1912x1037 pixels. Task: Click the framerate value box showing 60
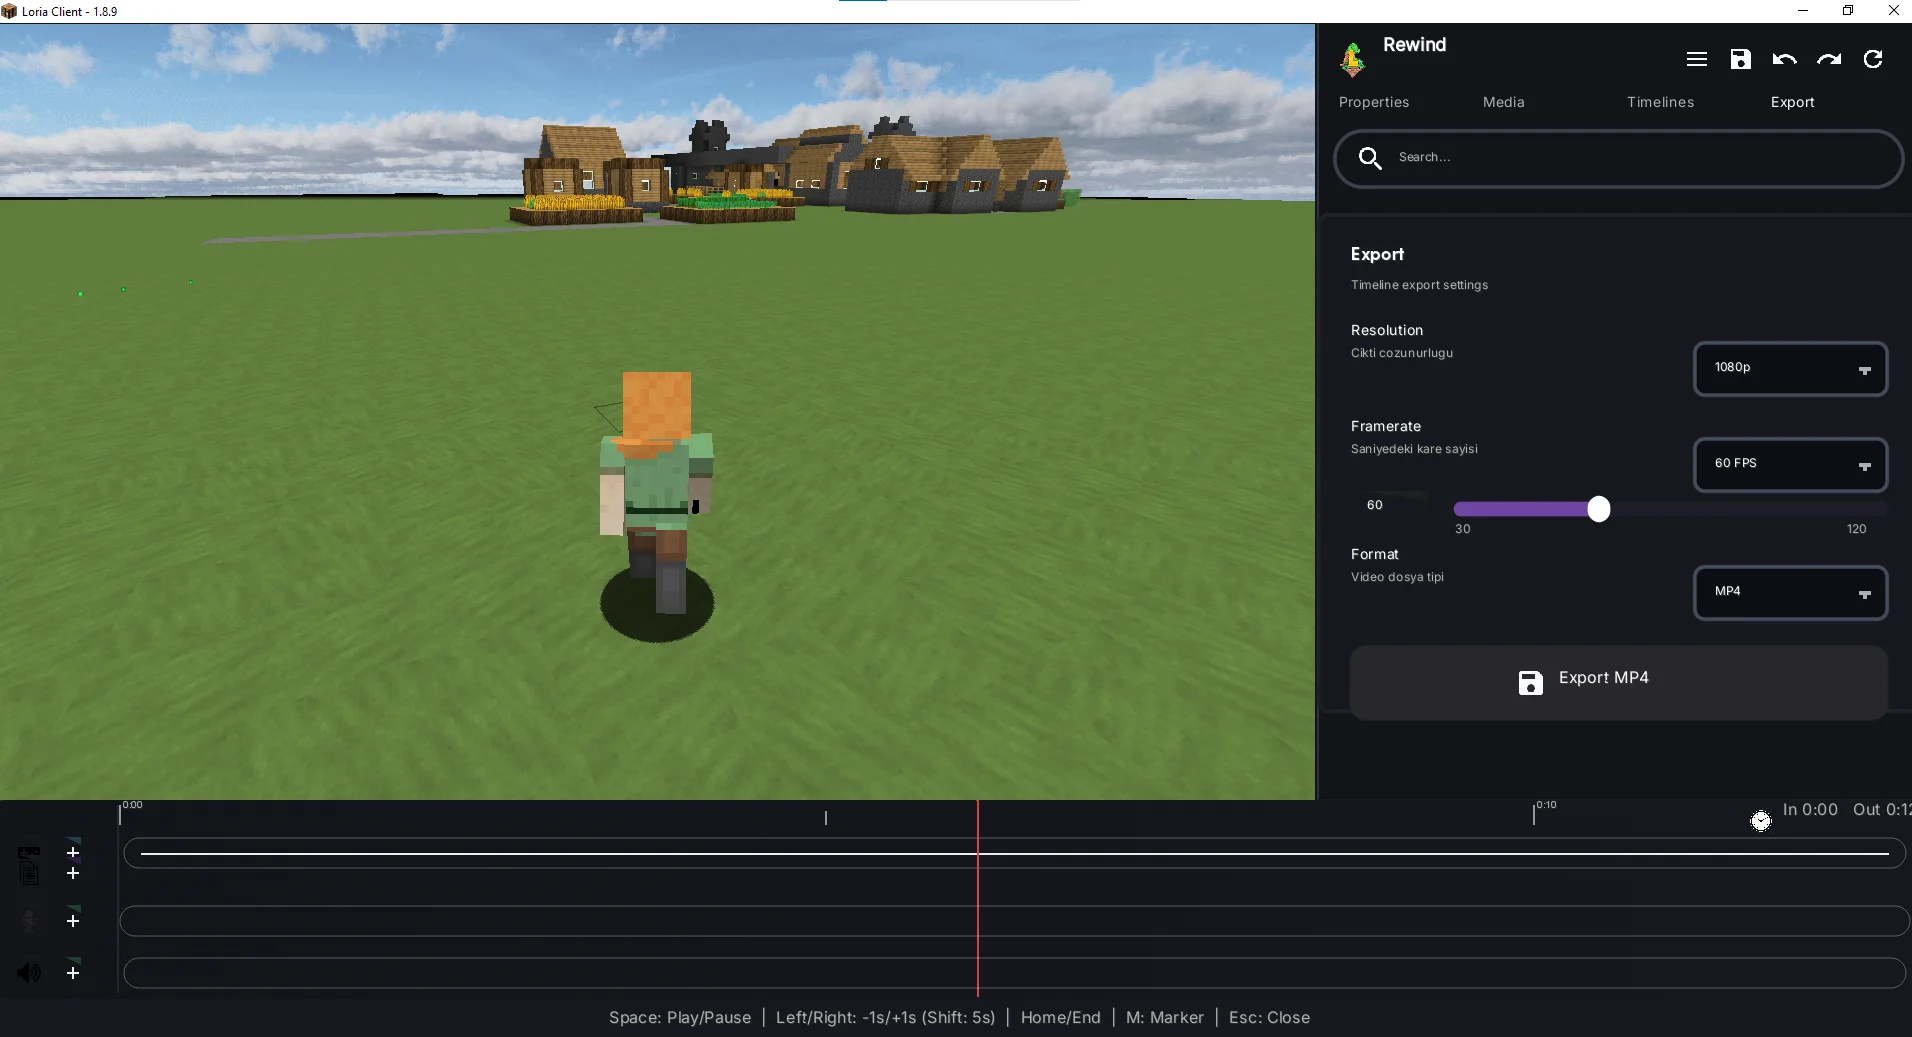click(1390, 505)
